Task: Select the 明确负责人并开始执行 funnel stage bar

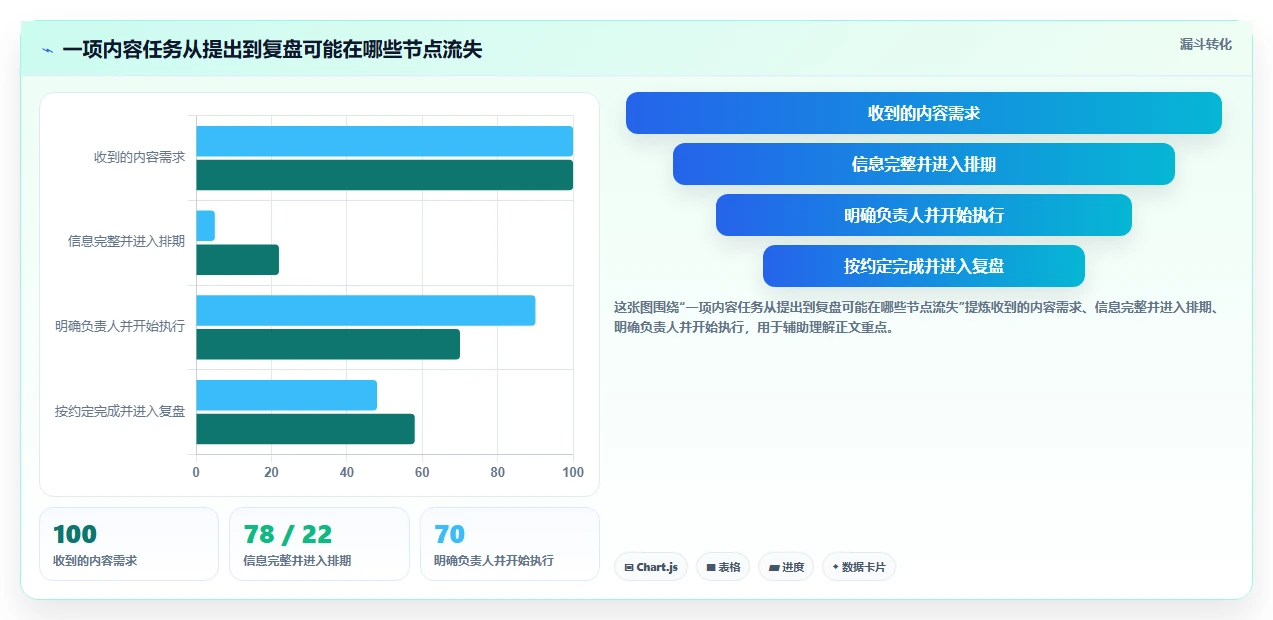Action: tap(923, 215)
